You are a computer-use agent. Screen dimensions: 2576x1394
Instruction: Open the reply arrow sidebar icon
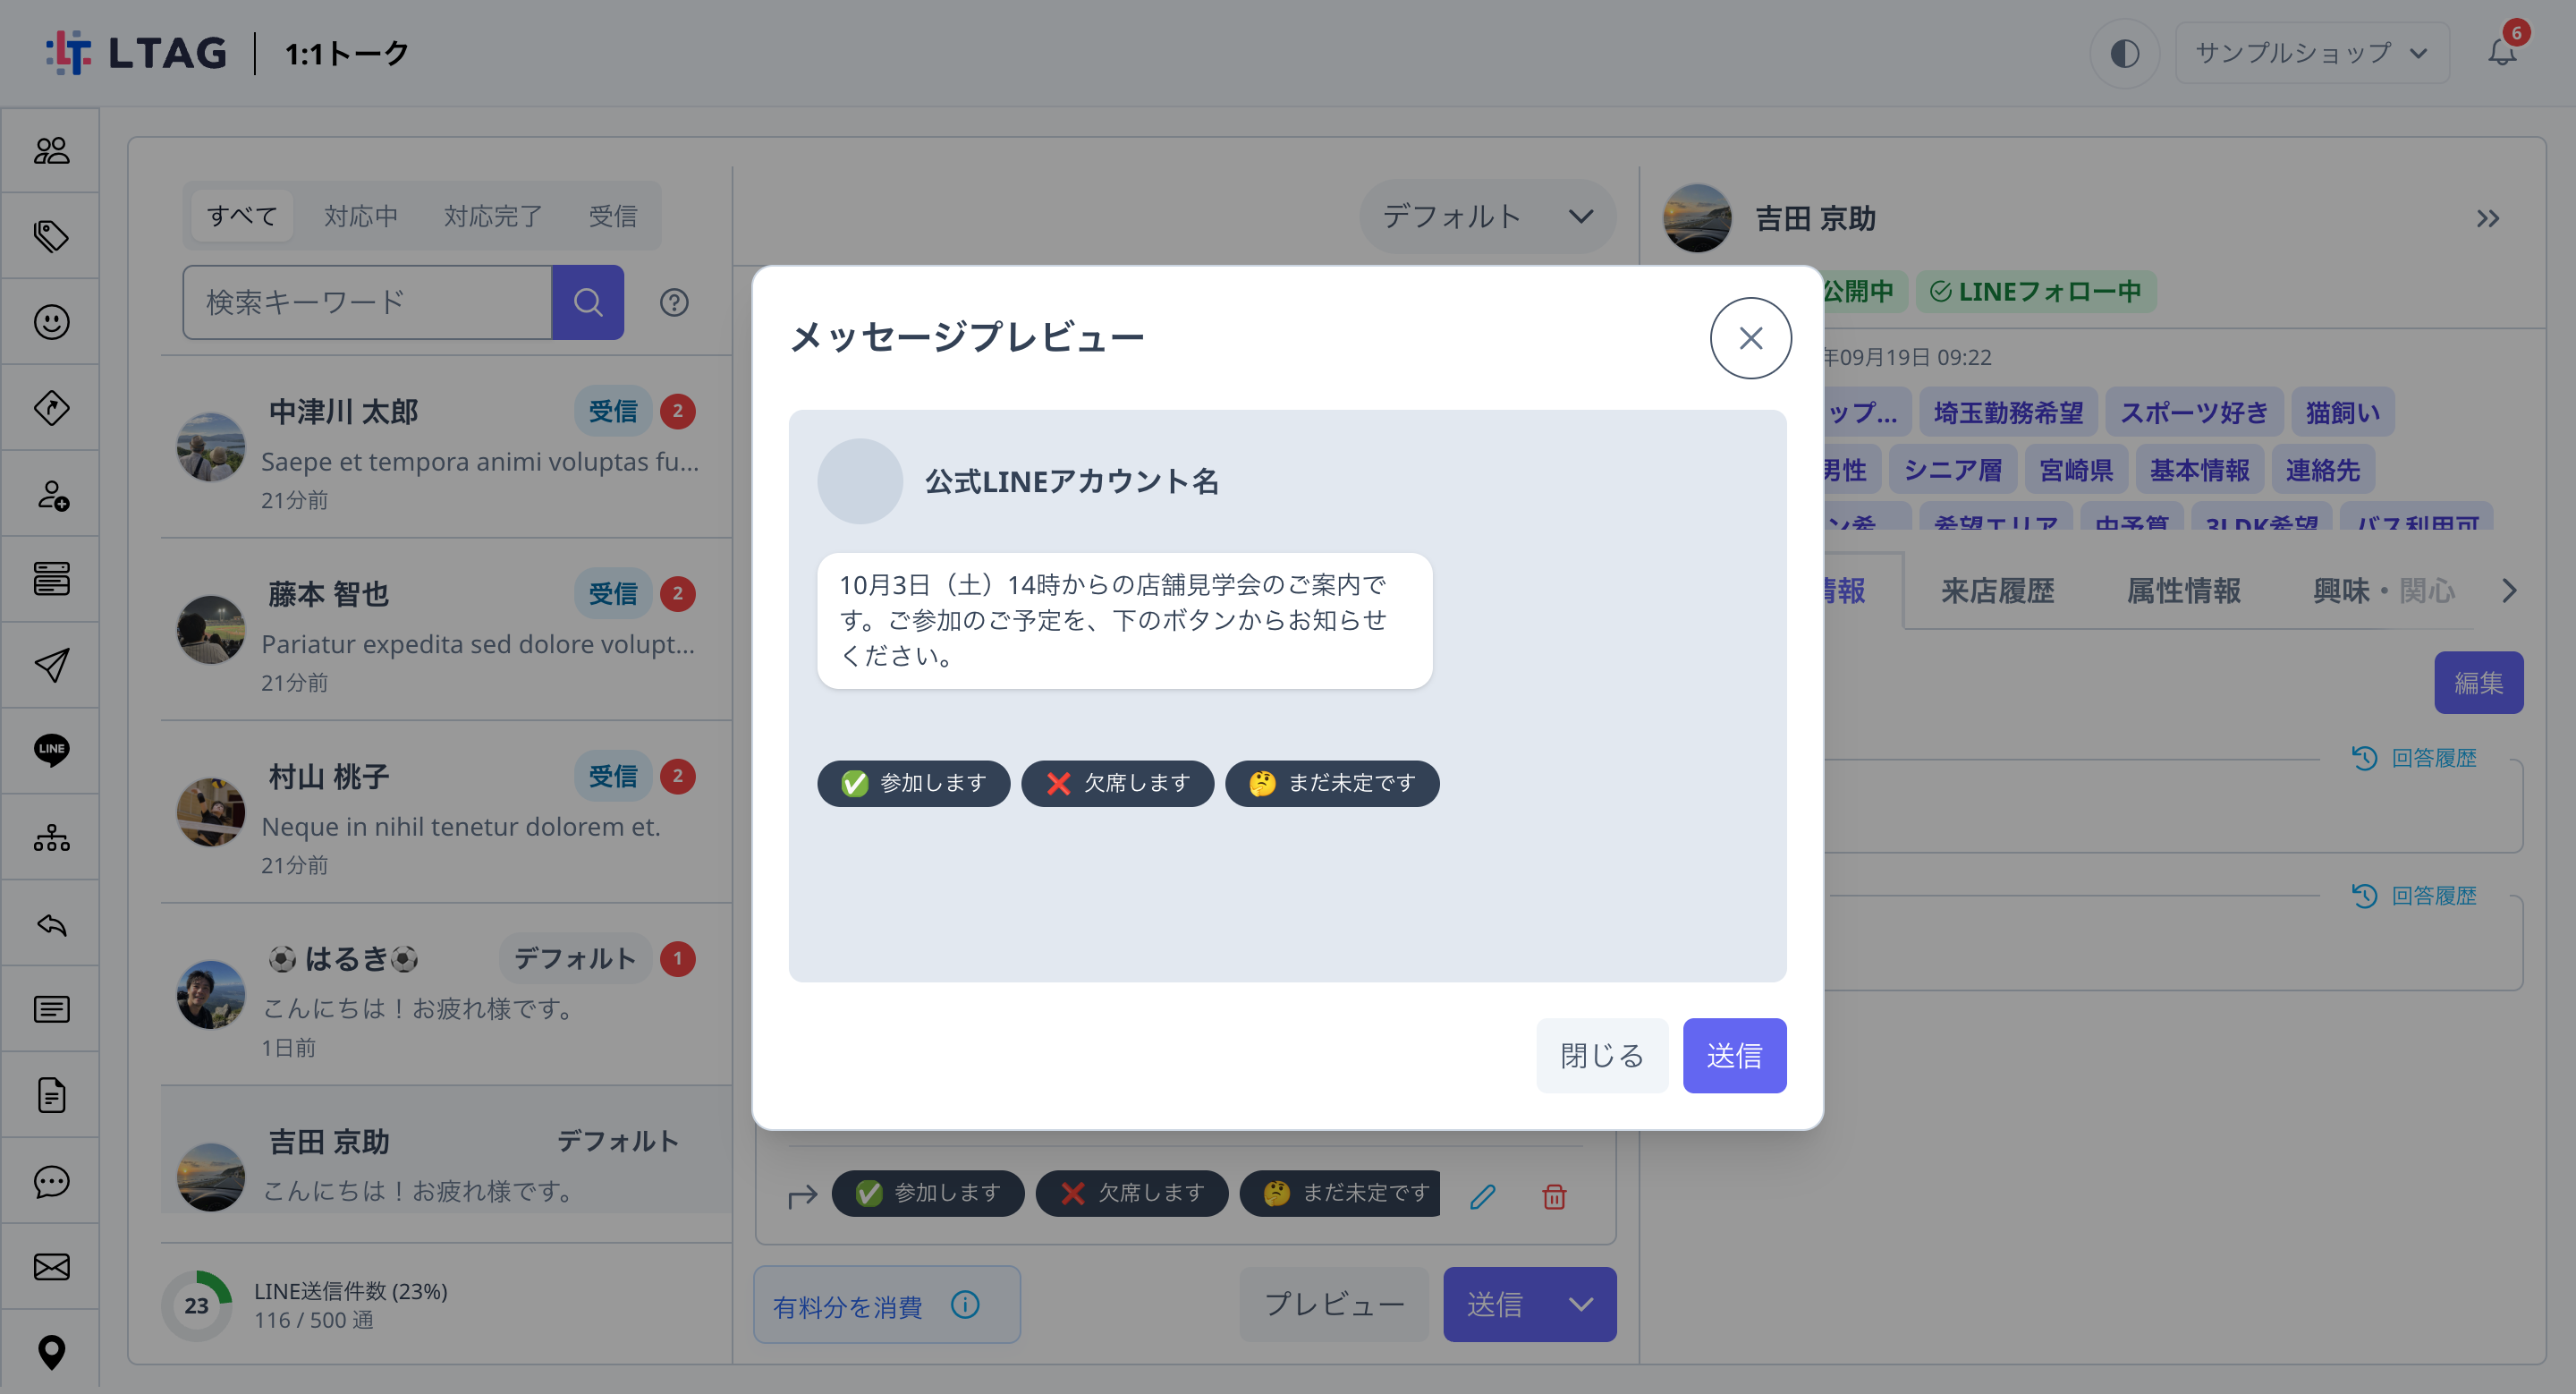tap(51, 923)
